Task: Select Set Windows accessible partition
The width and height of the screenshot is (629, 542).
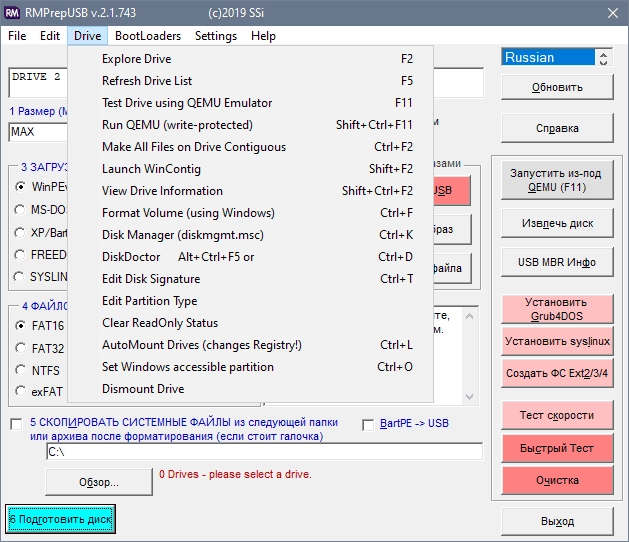Action: 251,367
